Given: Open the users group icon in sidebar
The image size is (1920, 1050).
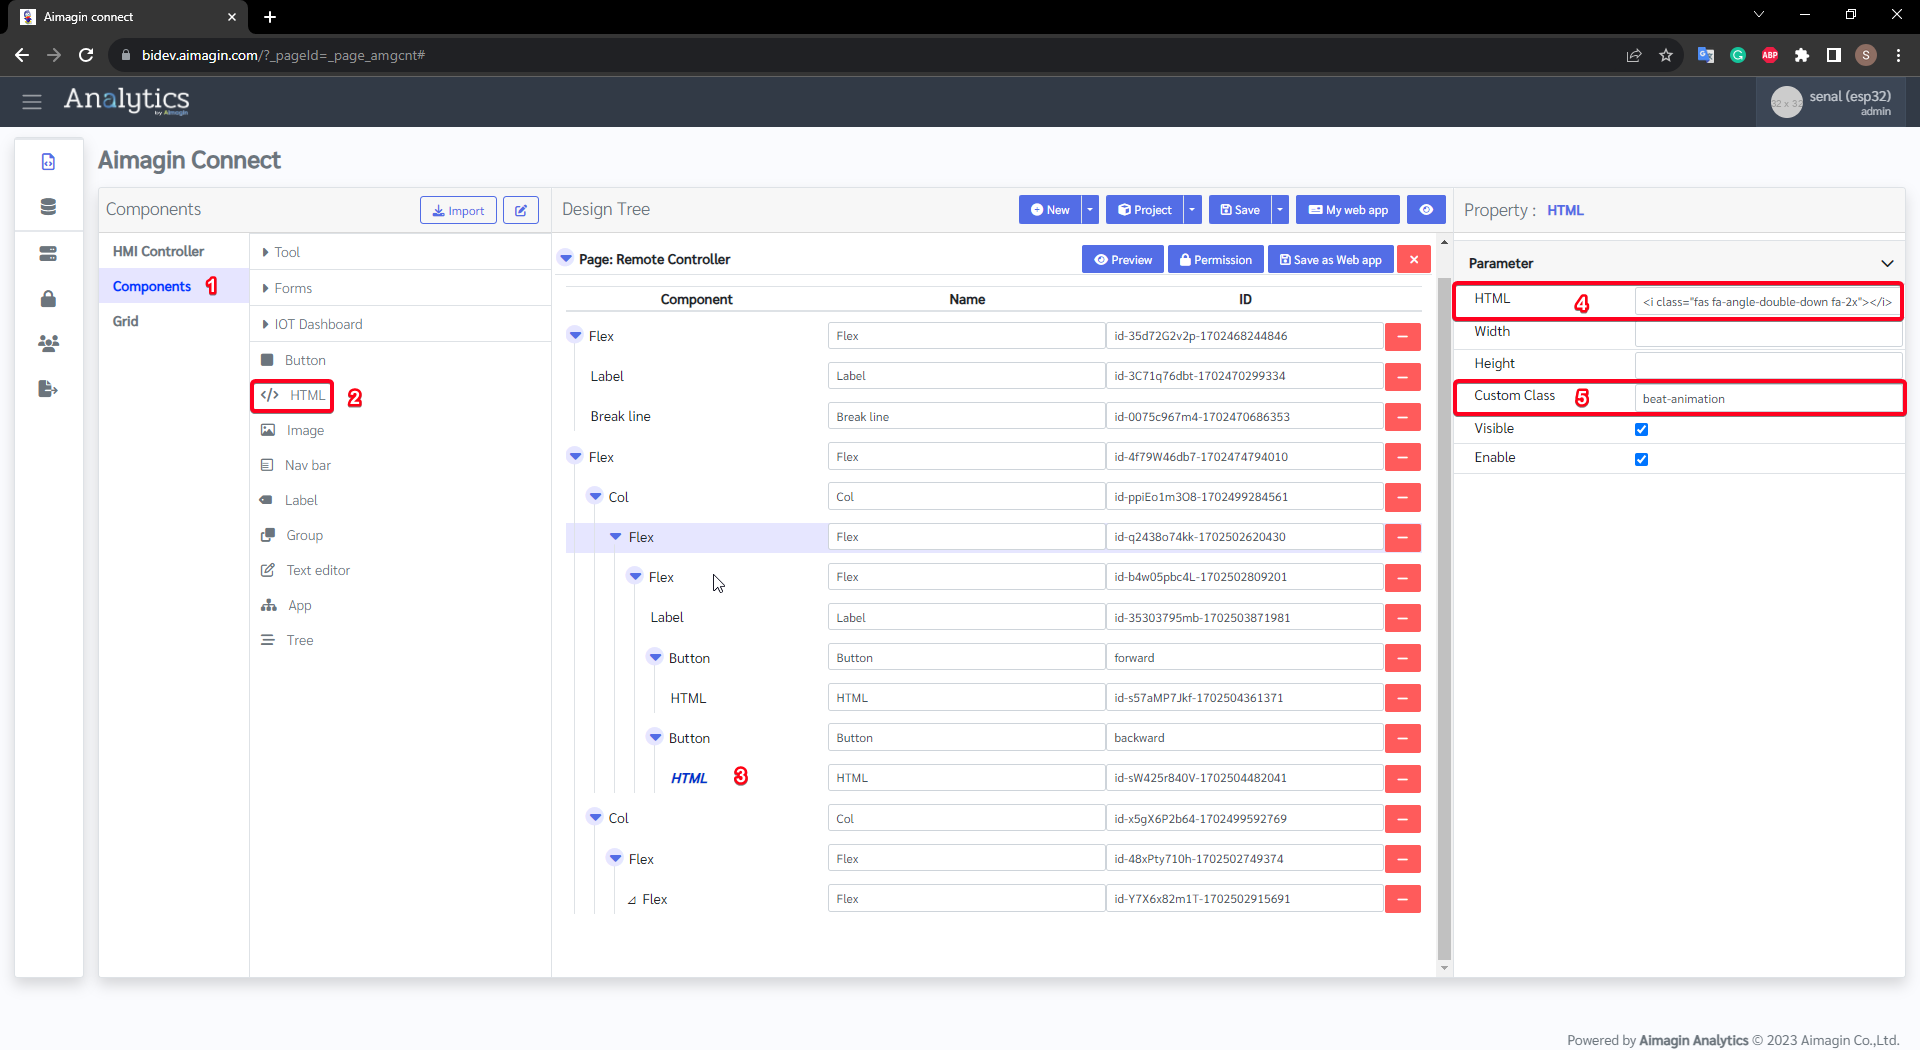Looking at the screenshot, I should coord(48,343).
